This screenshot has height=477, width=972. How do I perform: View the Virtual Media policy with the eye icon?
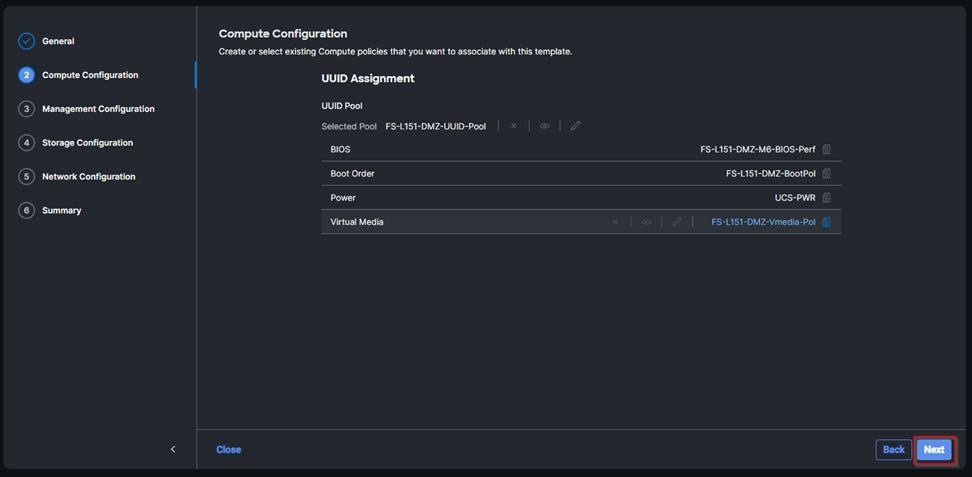tap(646, 222)
